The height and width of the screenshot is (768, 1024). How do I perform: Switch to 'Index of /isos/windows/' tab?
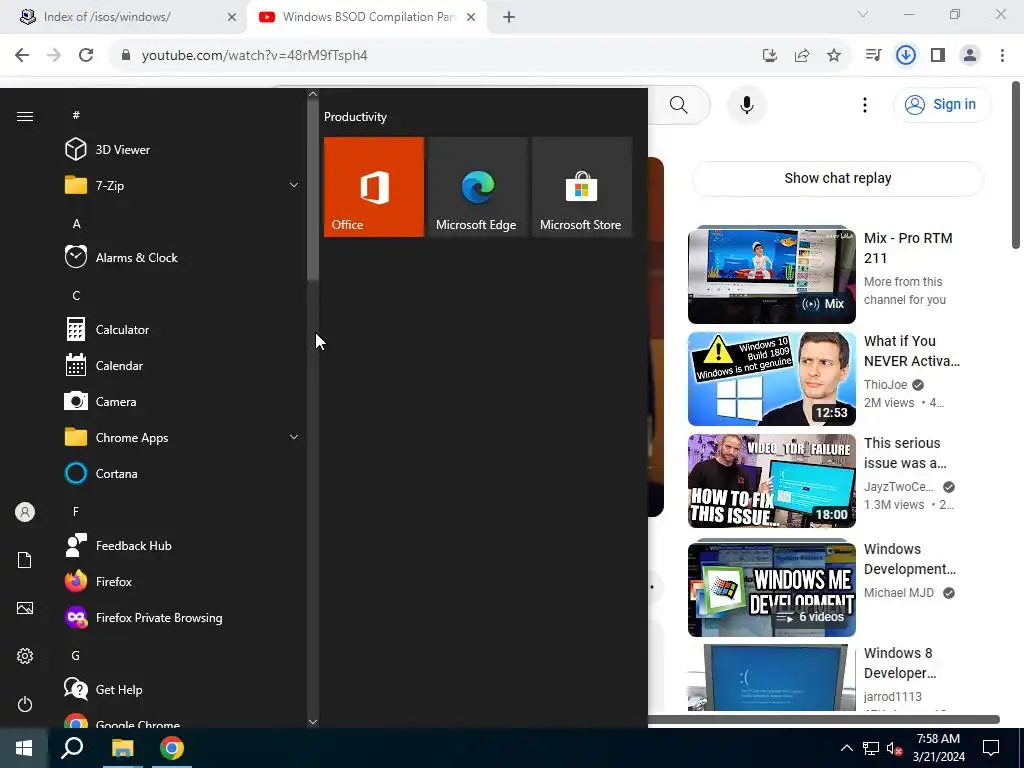point(124,17)
